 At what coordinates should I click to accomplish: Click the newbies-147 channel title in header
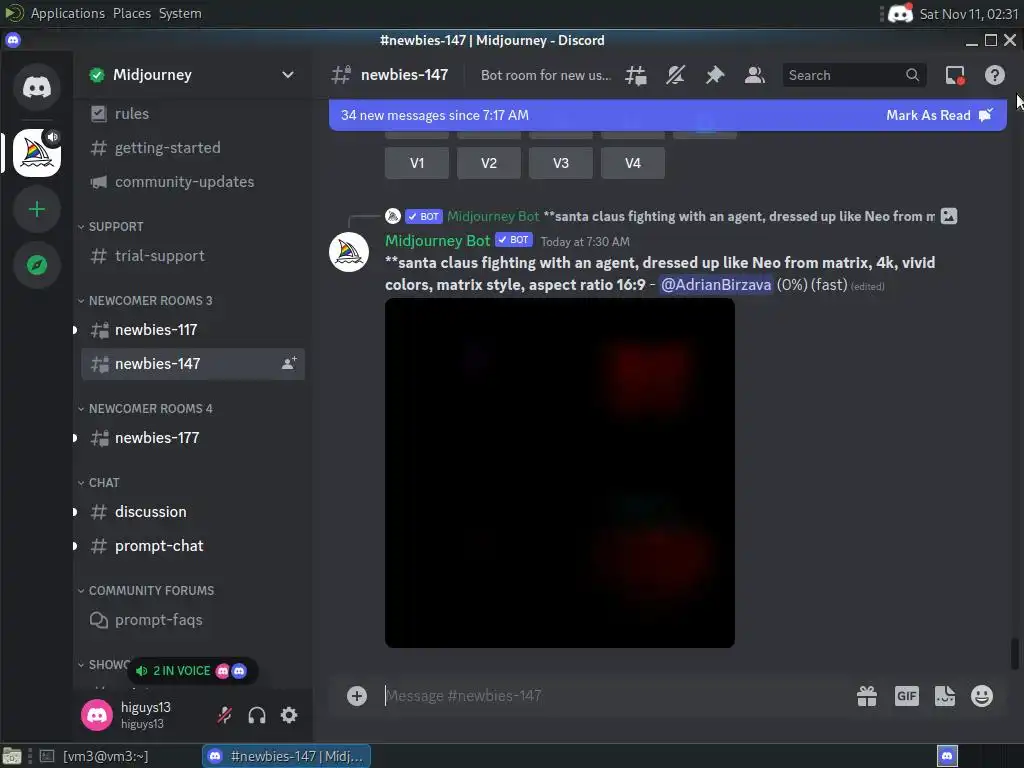pyautogui.click(x=404, y=75)
